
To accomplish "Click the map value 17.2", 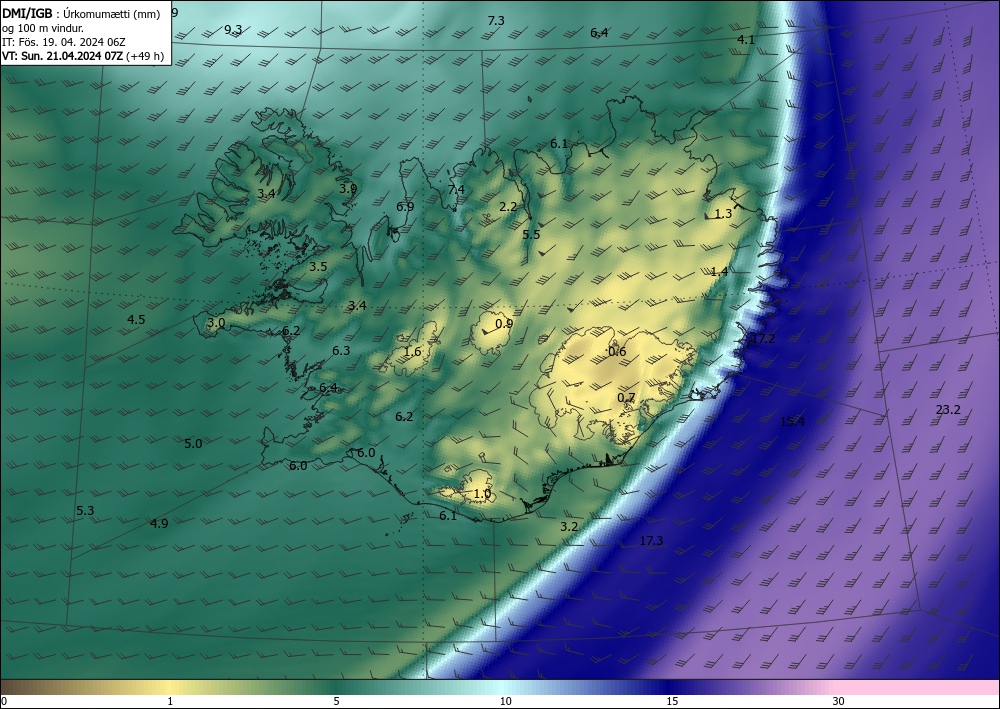I will (x=763, y=339).
